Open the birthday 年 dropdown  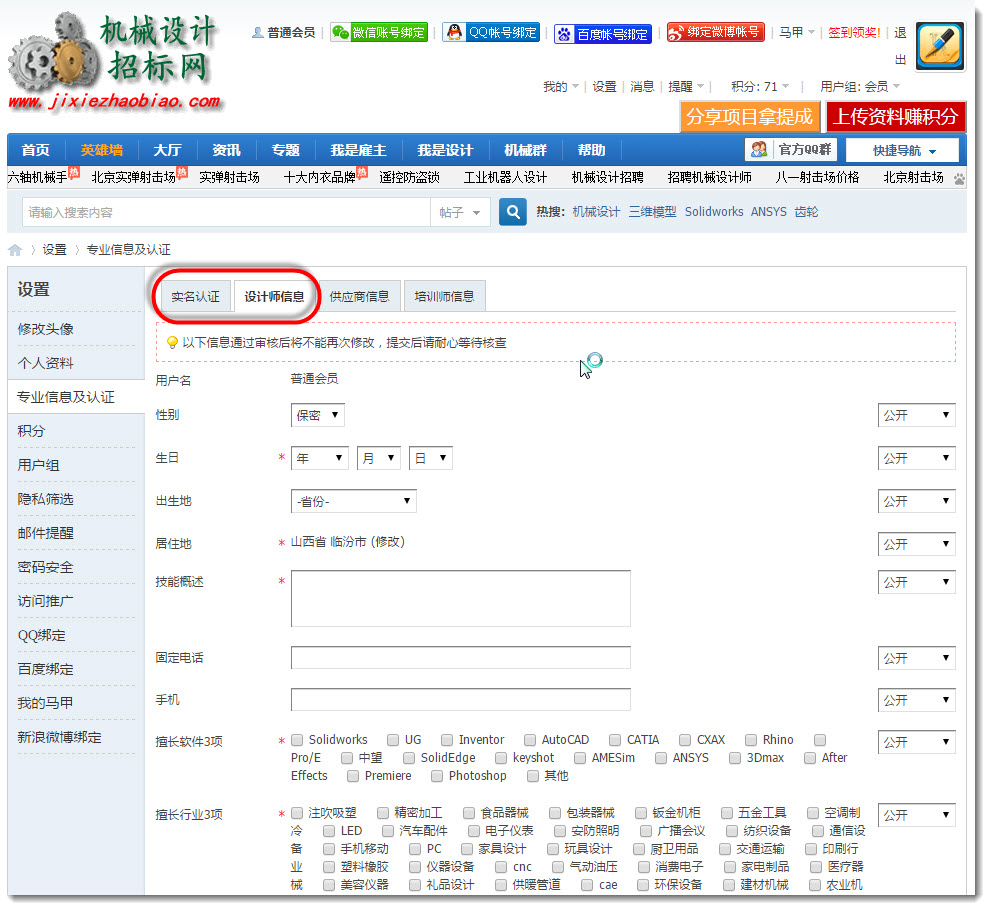(x=319, y=458)
